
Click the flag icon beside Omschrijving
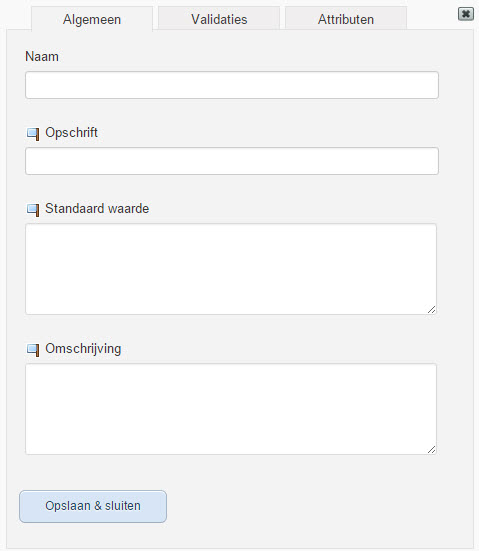[33, 350]
